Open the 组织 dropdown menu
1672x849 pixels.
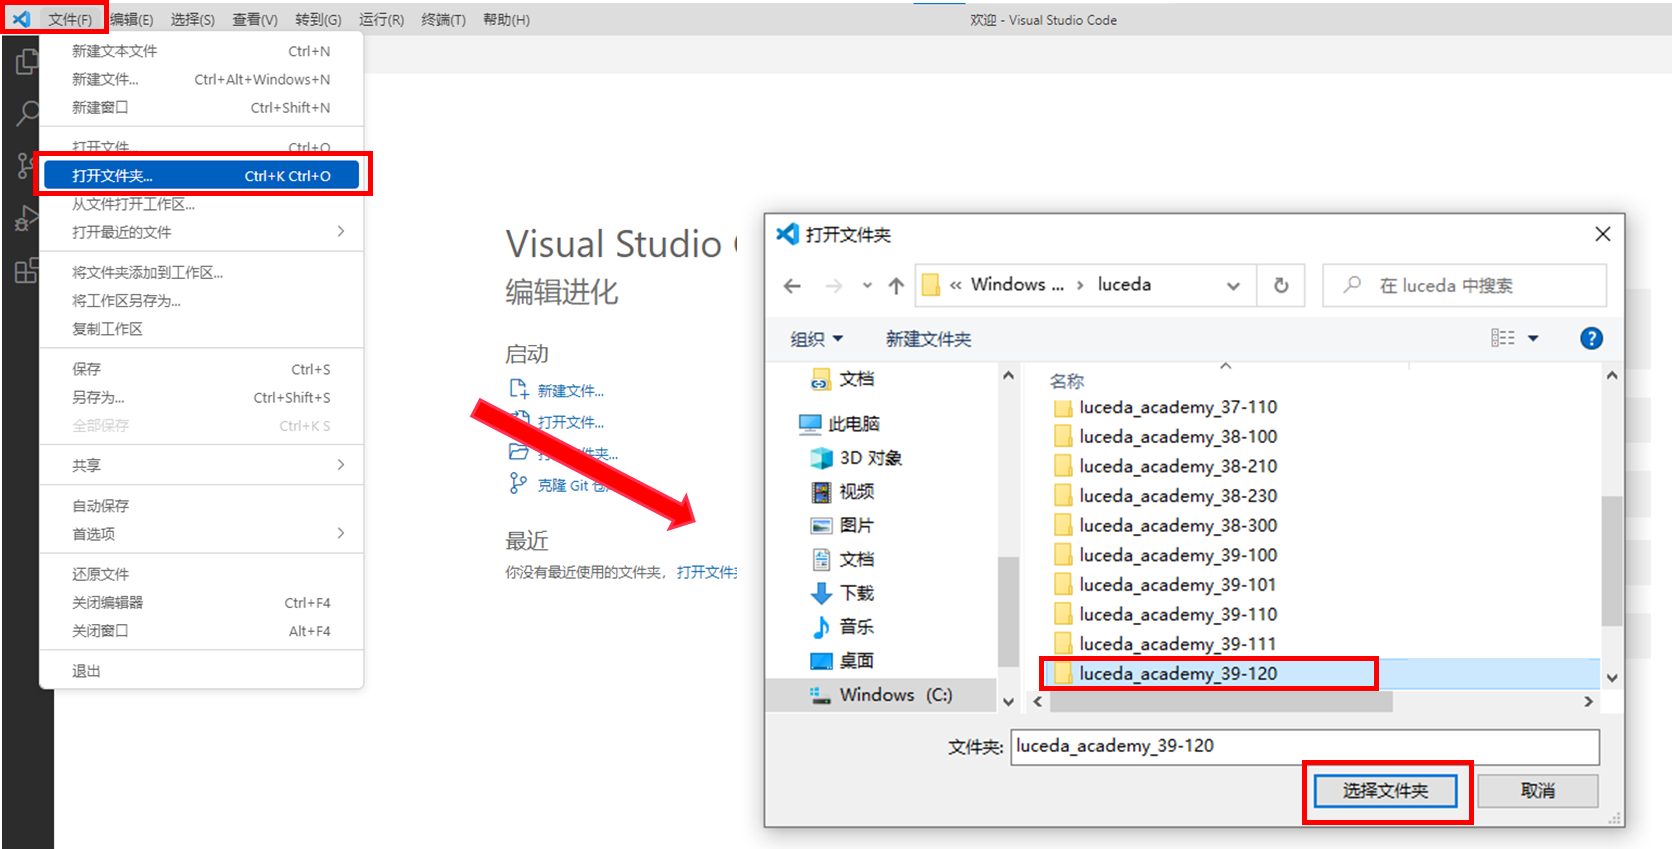point(816,339)
